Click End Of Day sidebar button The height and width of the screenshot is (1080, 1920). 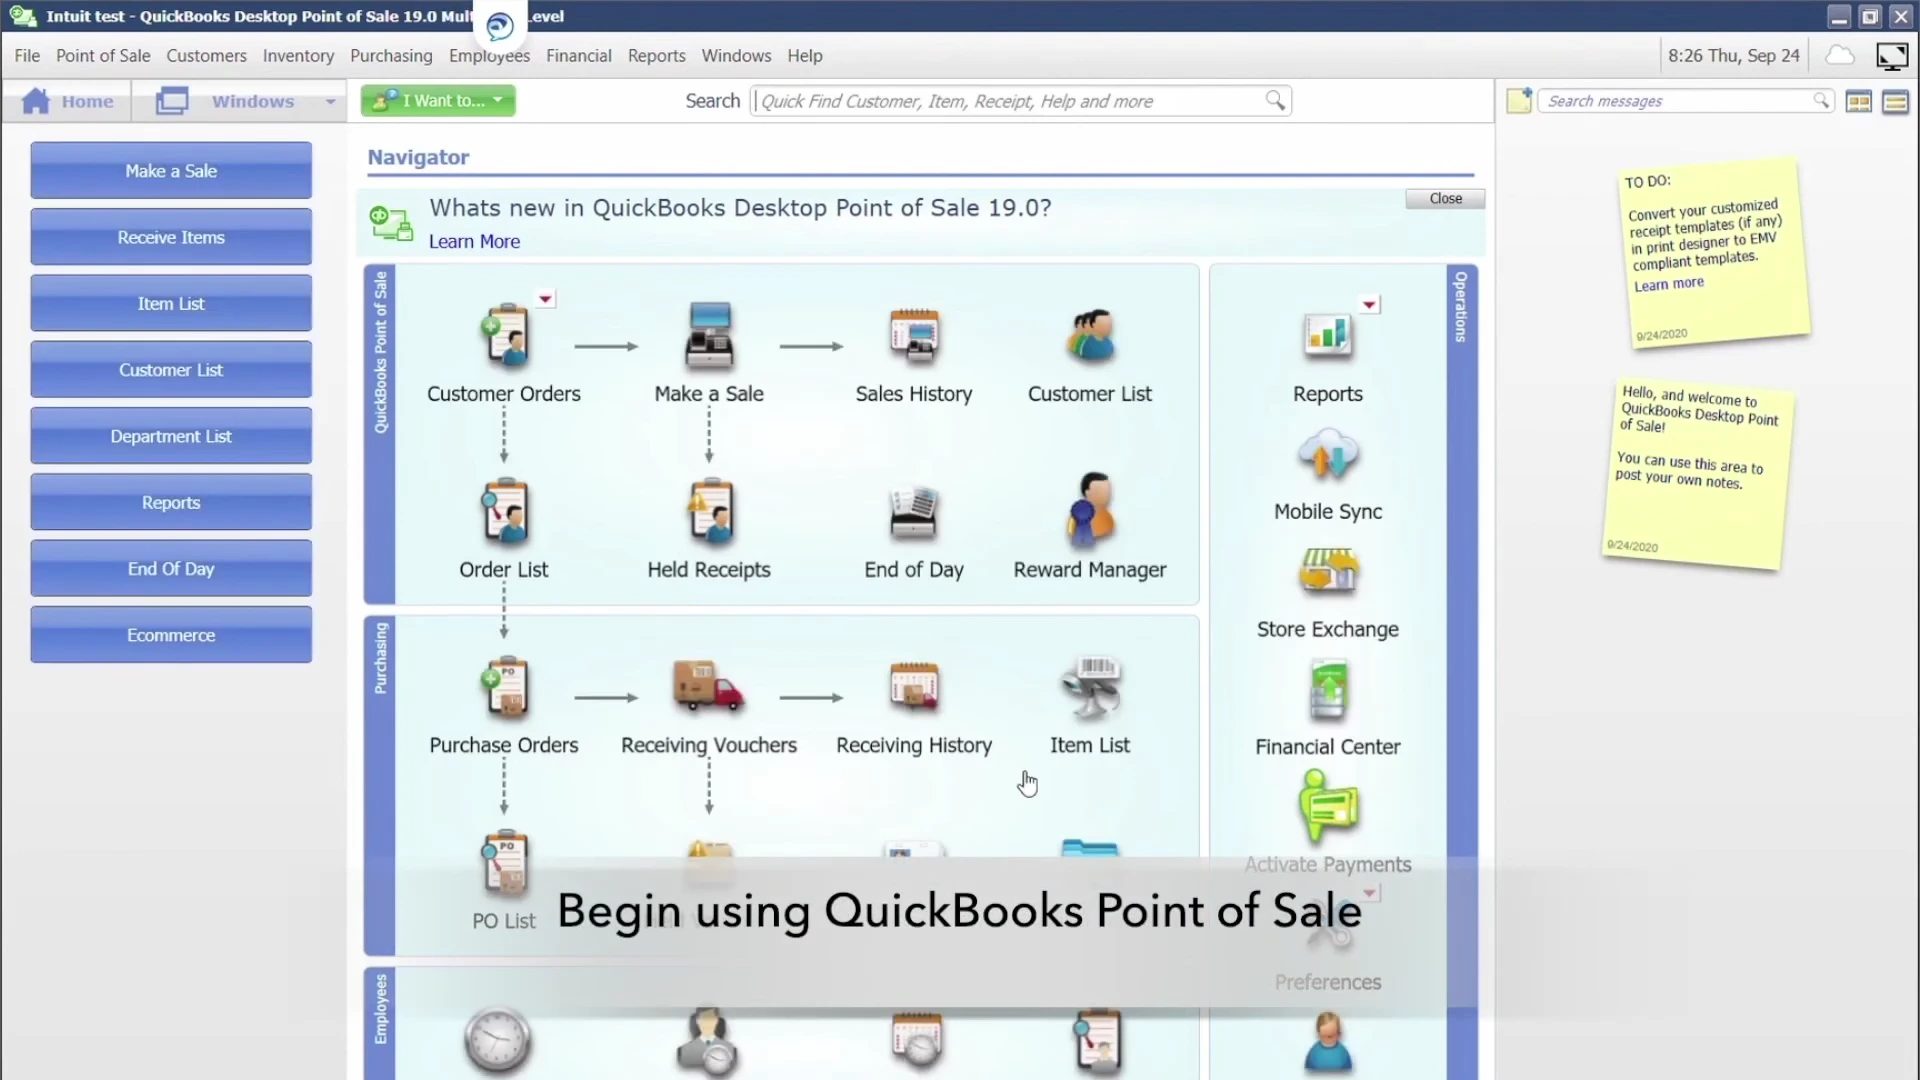click(x=171, y=569)
